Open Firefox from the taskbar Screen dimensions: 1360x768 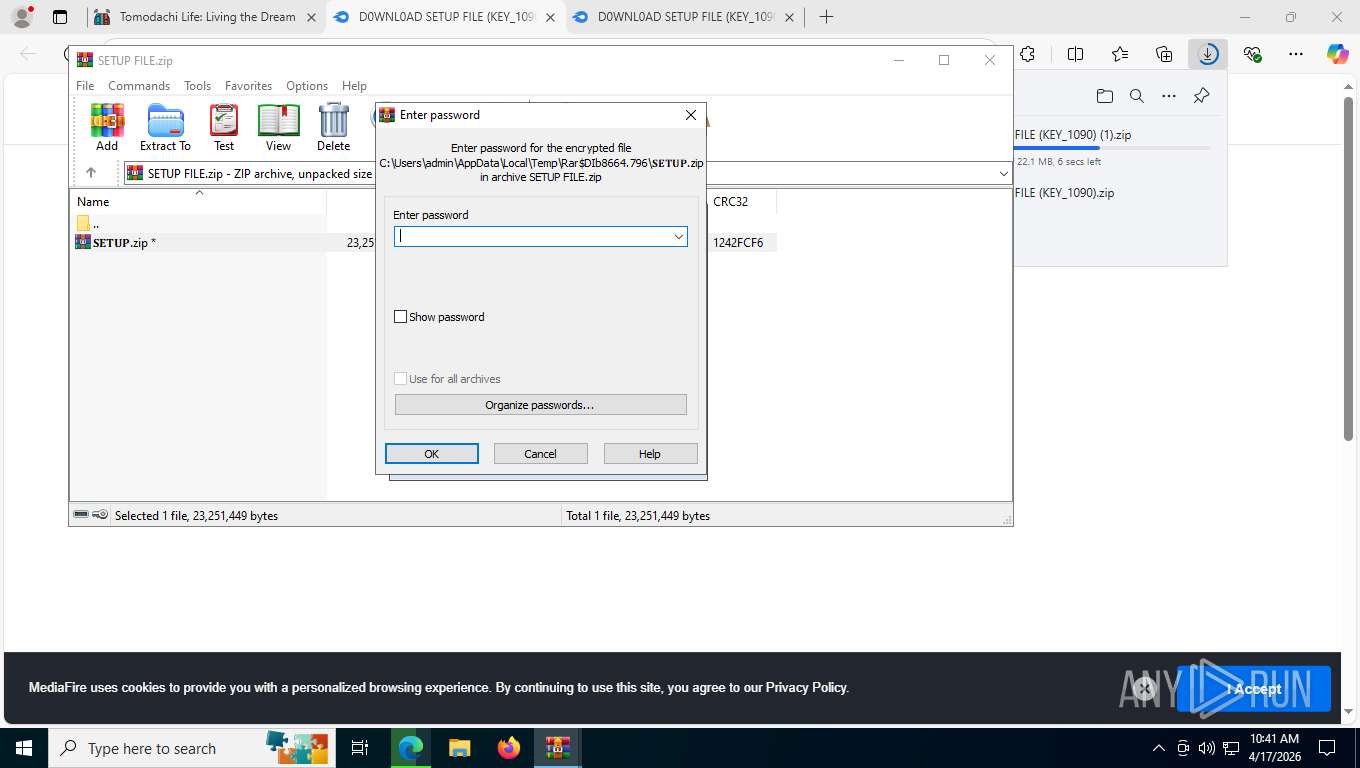[509, 748]
